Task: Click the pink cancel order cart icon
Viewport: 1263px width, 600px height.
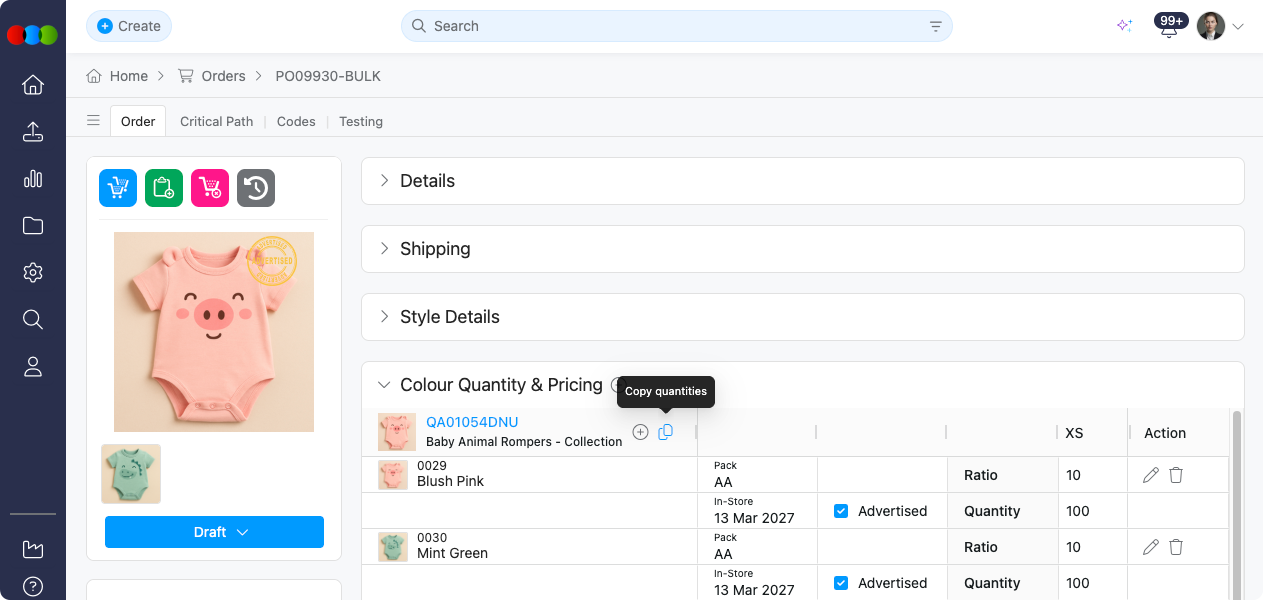Action: 210,187
